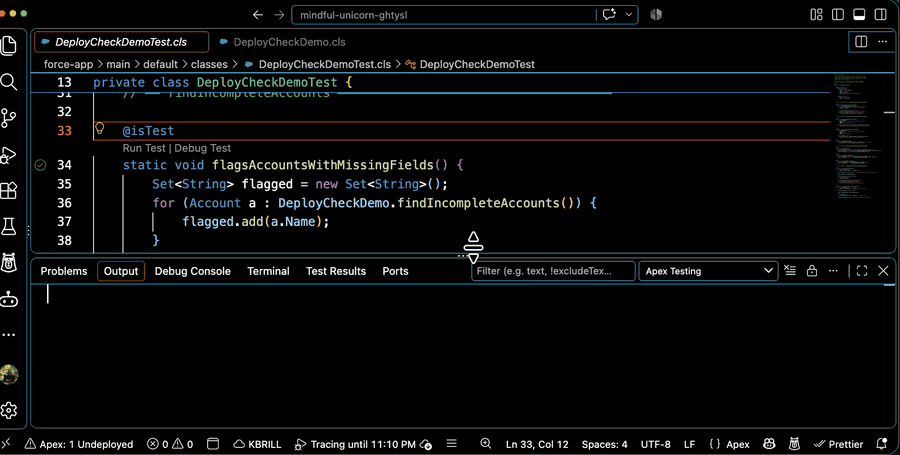Open the Run and Debug view

pos(9,155)
